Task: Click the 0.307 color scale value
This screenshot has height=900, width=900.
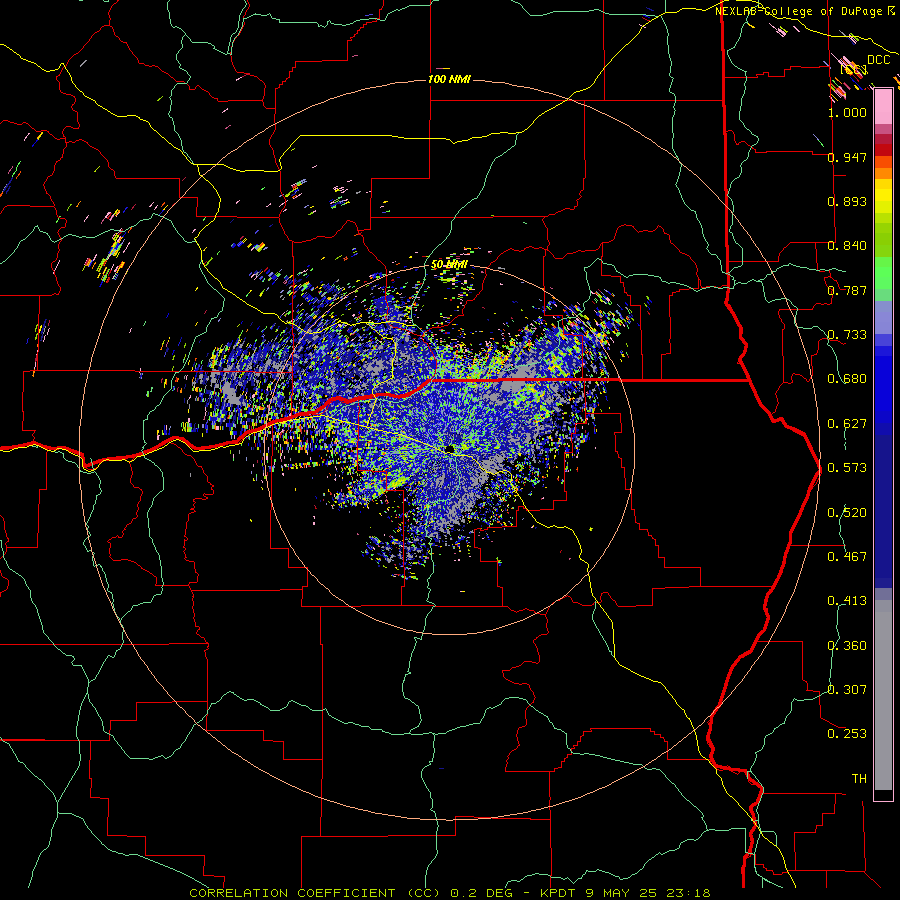Action: coord(847,690)
